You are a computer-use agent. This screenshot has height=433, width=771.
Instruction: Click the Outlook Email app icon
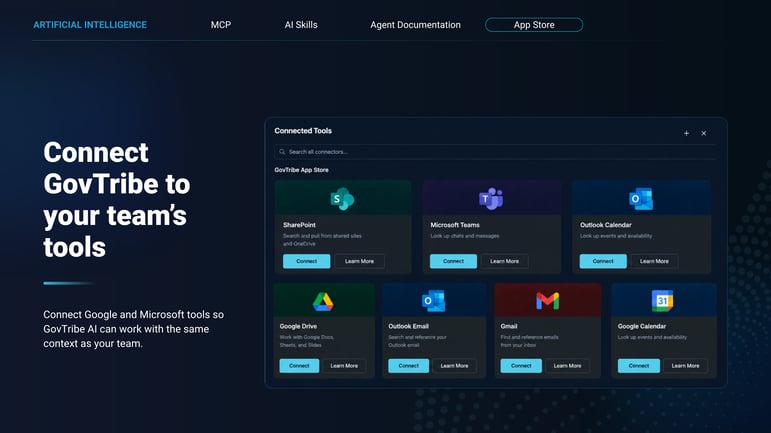pos(433,301)
